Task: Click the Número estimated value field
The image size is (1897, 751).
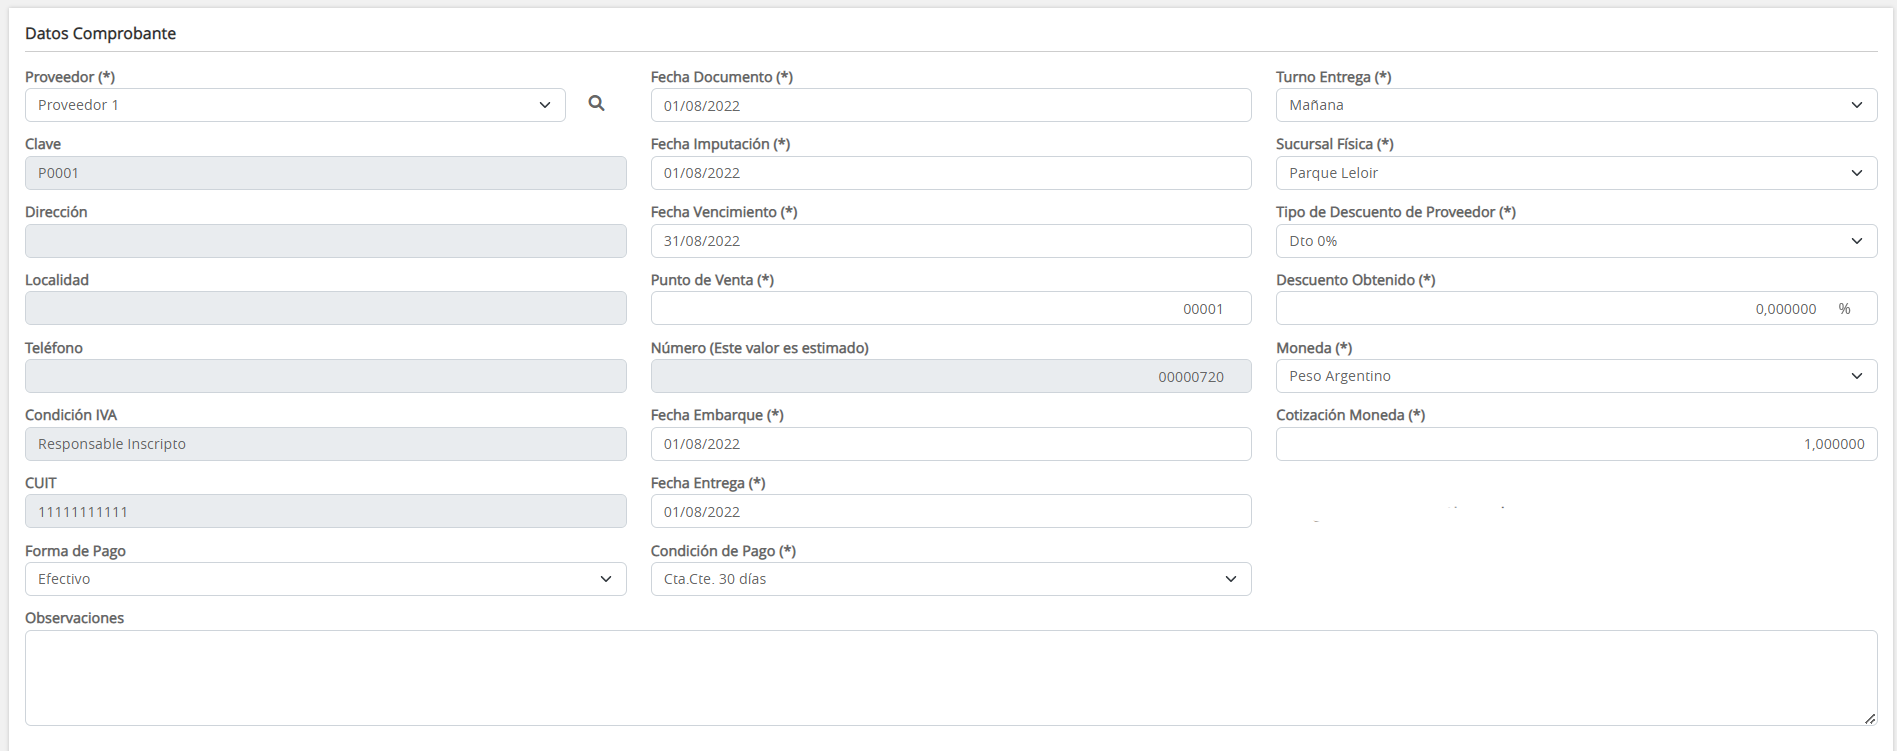Action: pos(950,376)
